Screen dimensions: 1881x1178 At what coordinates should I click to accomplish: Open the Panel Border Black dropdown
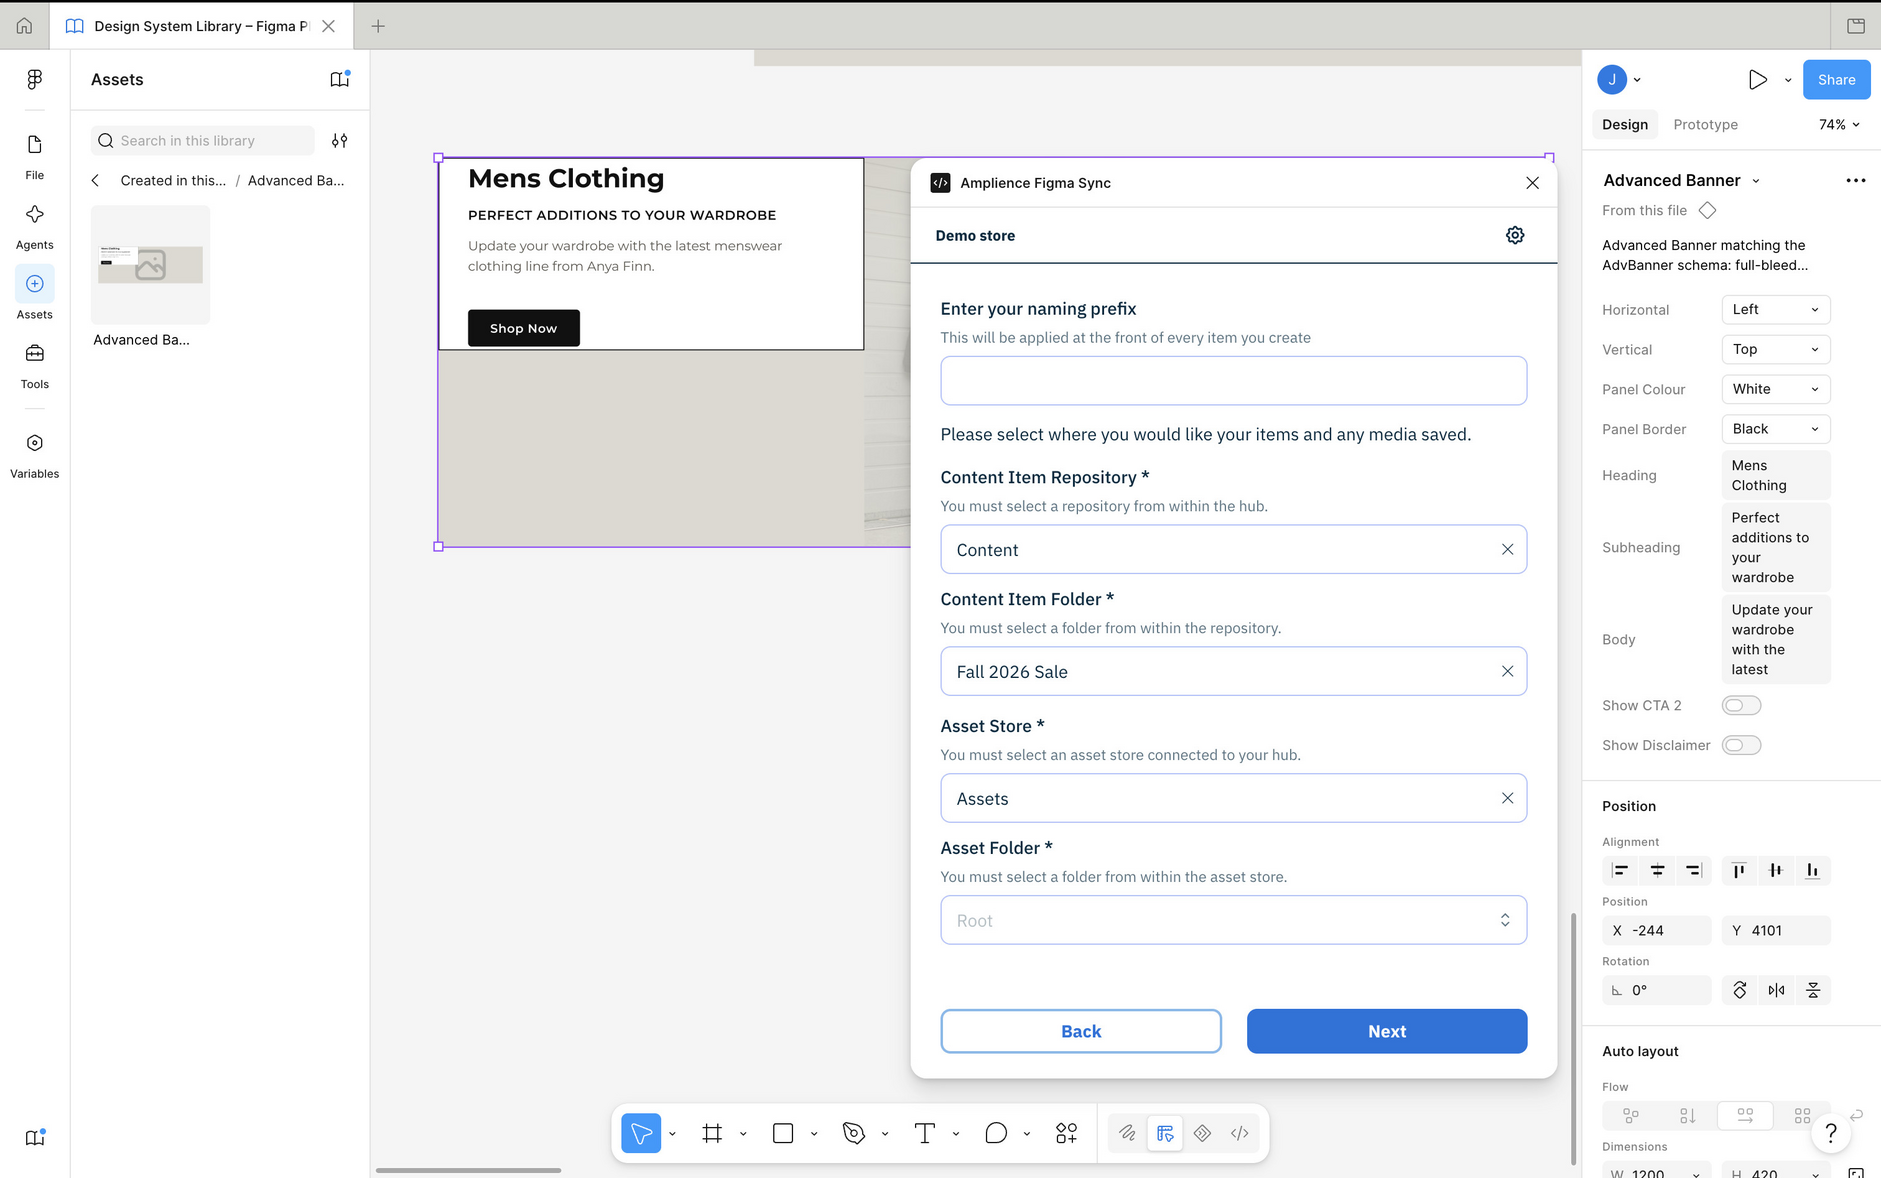(x=1776, y=429)
